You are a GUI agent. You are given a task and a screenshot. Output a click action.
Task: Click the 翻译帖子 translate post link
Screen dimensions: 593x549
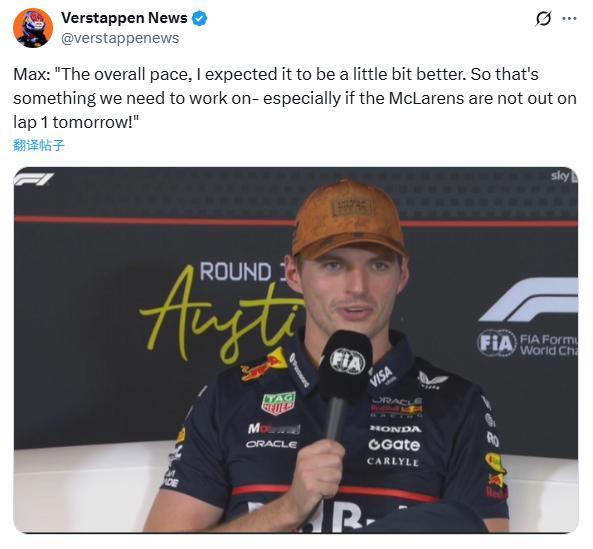(39, 145)
